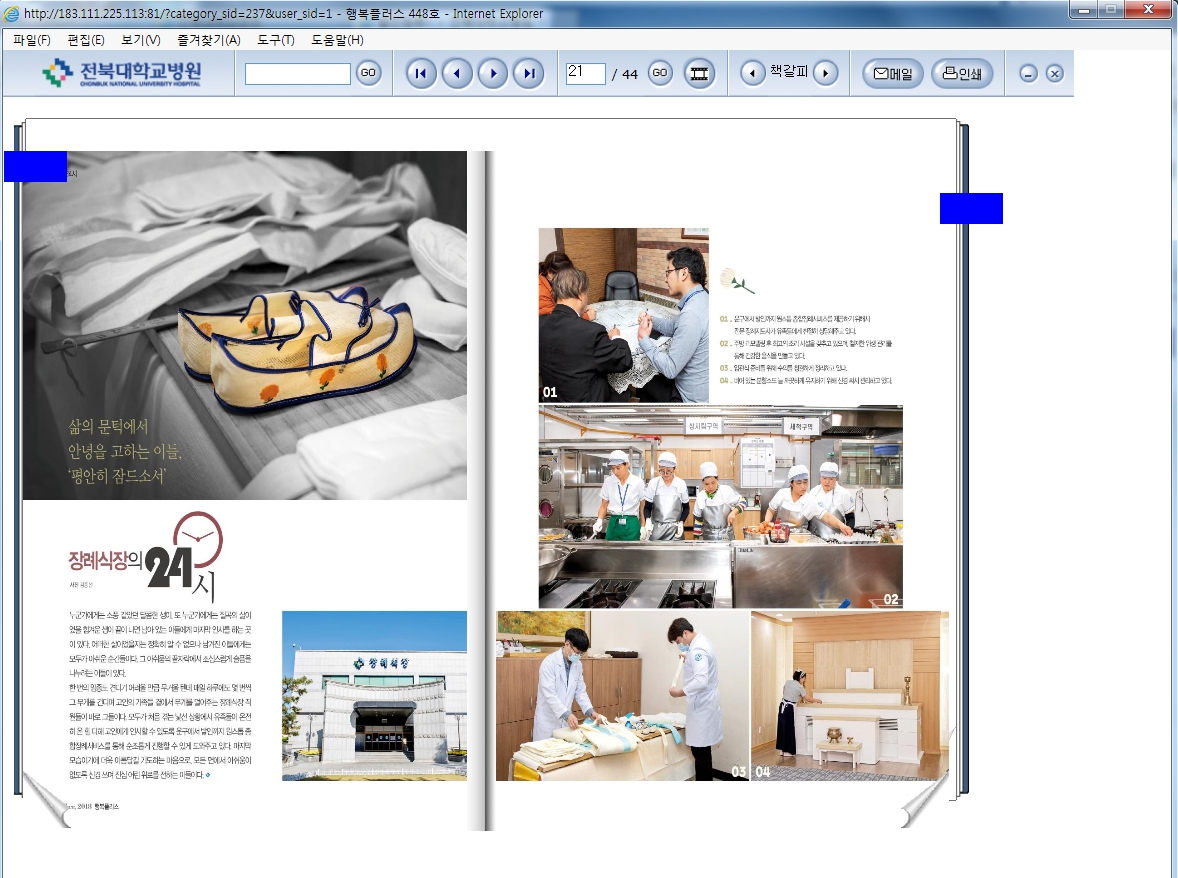
Task: Click previous bookmark arrow beside 책갈피
Action: click(752, 73)
